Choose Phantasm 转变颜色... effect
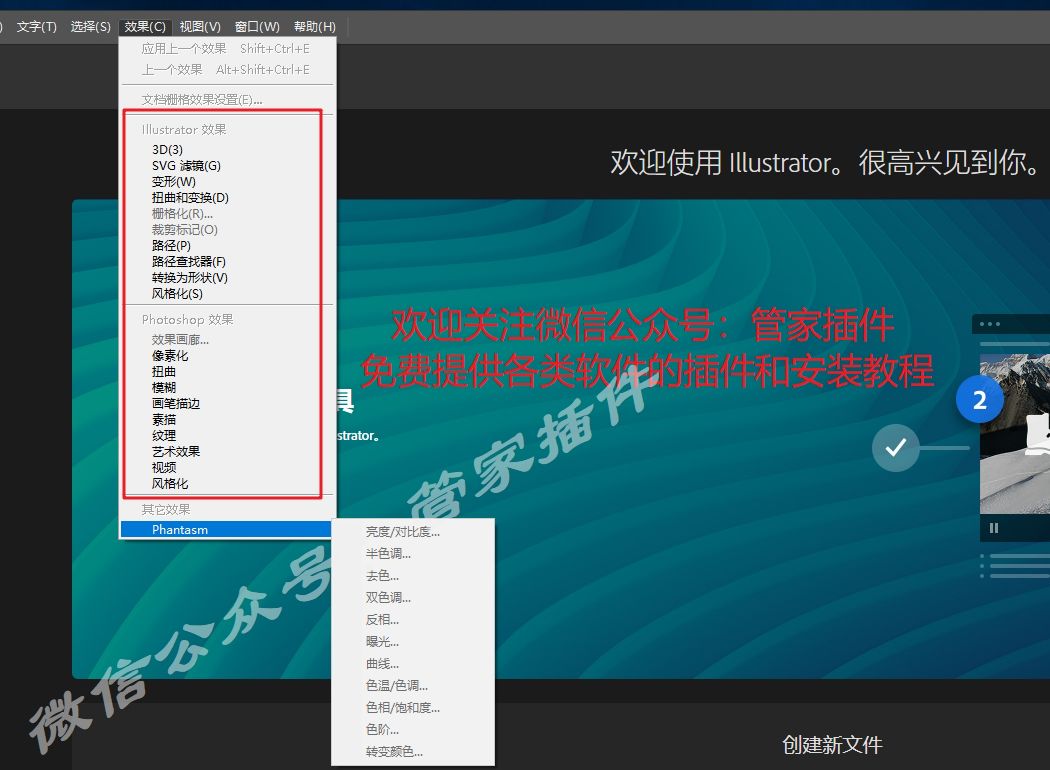The height and width of the screenshot is (770, 1050). 413,752
